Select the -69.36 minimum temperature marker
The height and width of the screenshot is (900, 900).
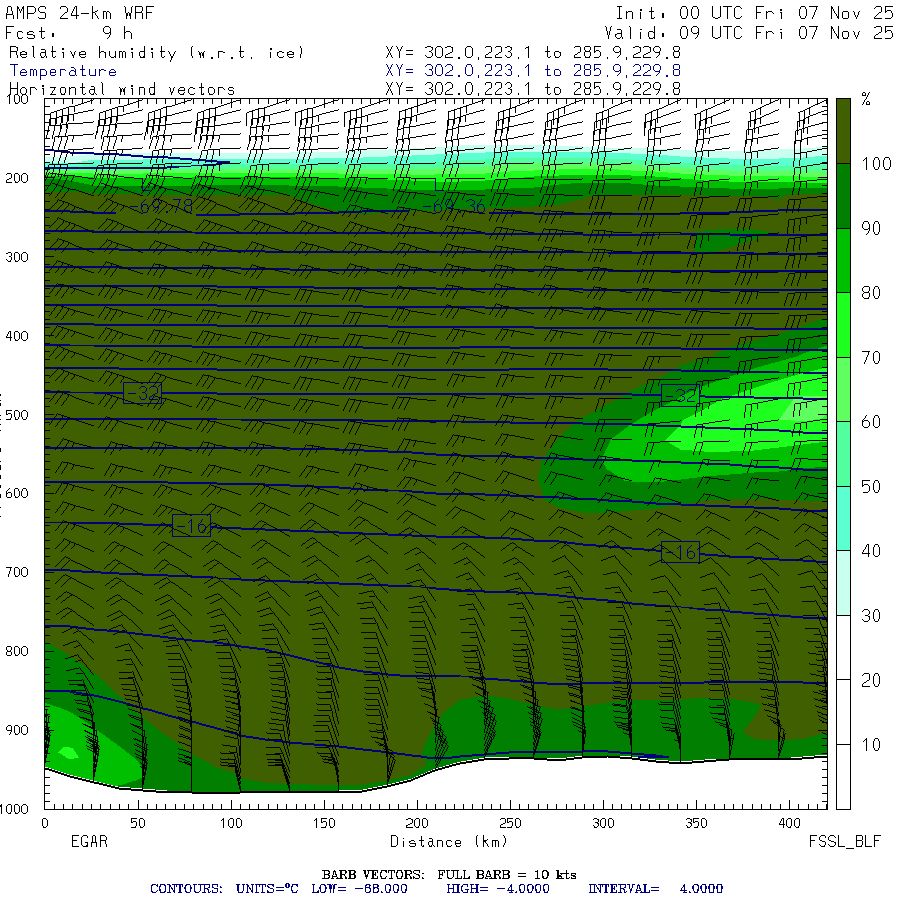coord(453,207)
